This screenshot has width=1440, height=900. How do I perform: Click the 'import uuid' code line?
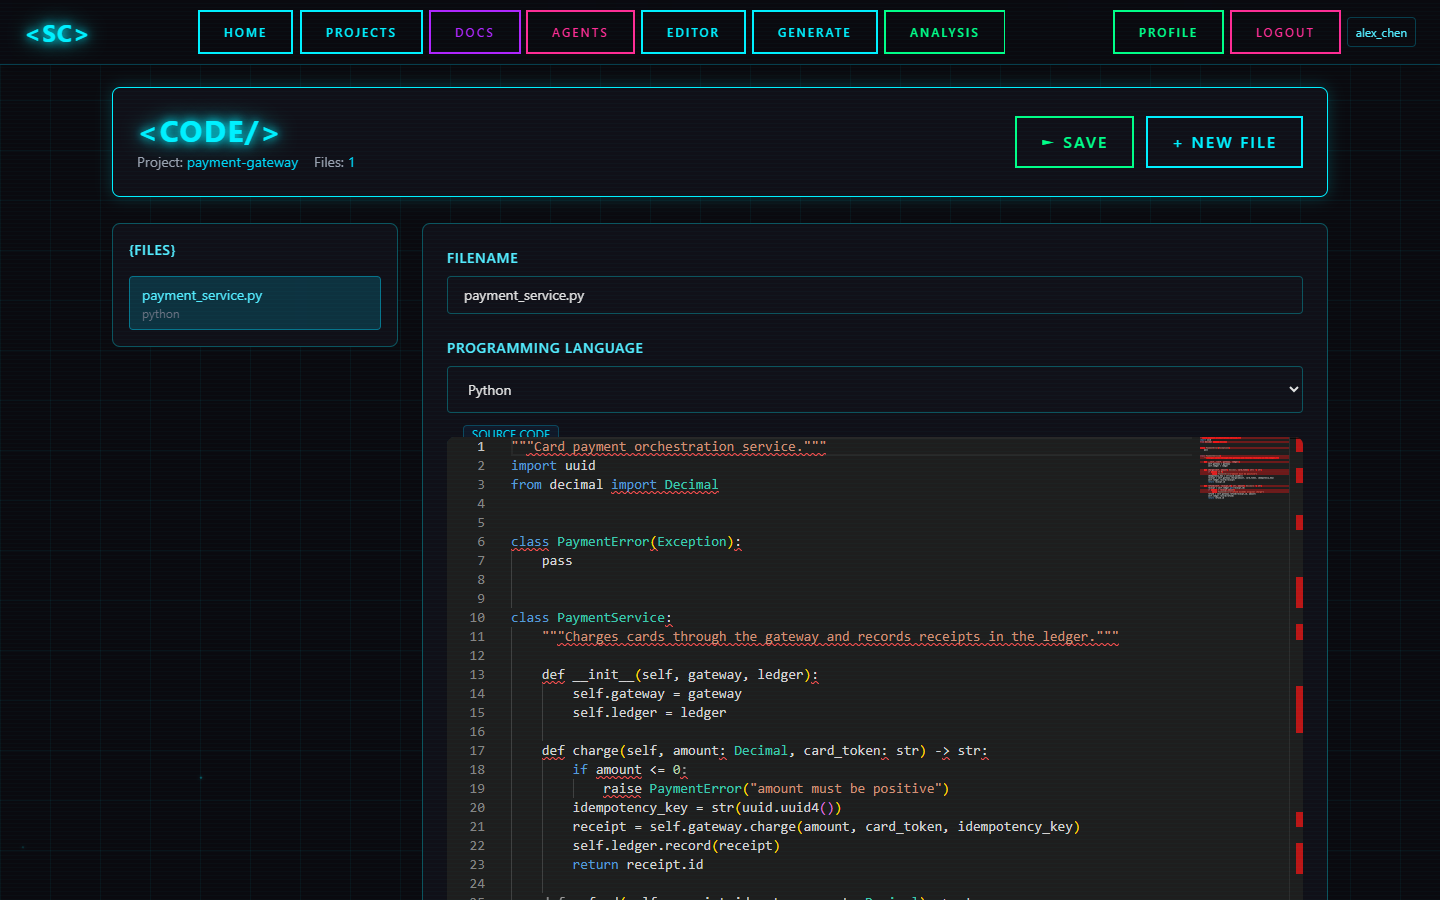coord(553,466)
